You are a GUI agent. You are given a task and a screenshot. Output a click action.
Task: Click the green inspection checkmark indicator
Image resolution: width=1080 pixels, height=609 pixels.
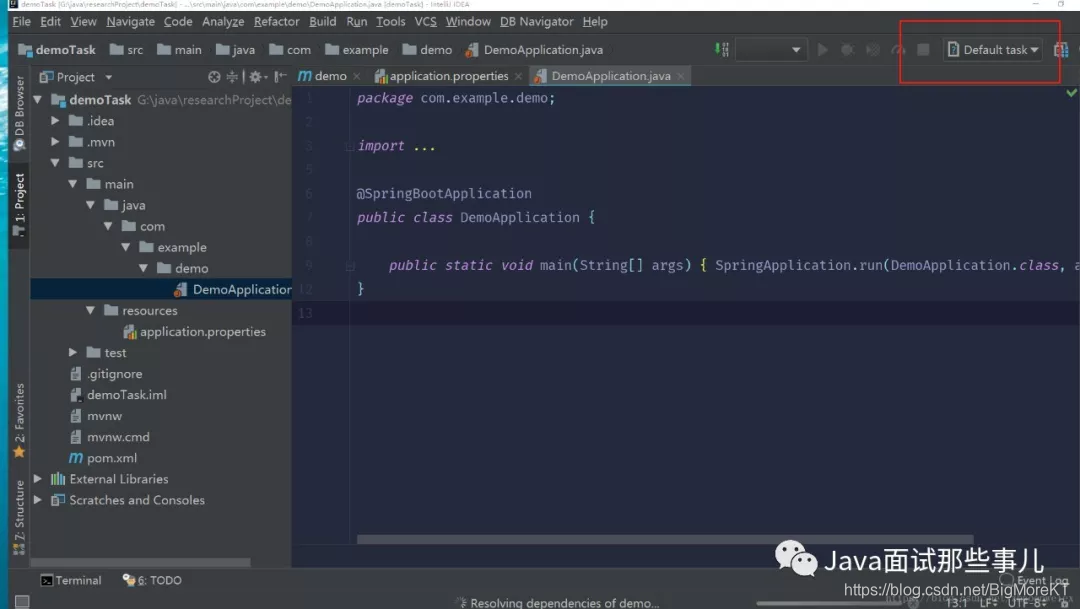pyautogui.click(x=1071, y=92)
